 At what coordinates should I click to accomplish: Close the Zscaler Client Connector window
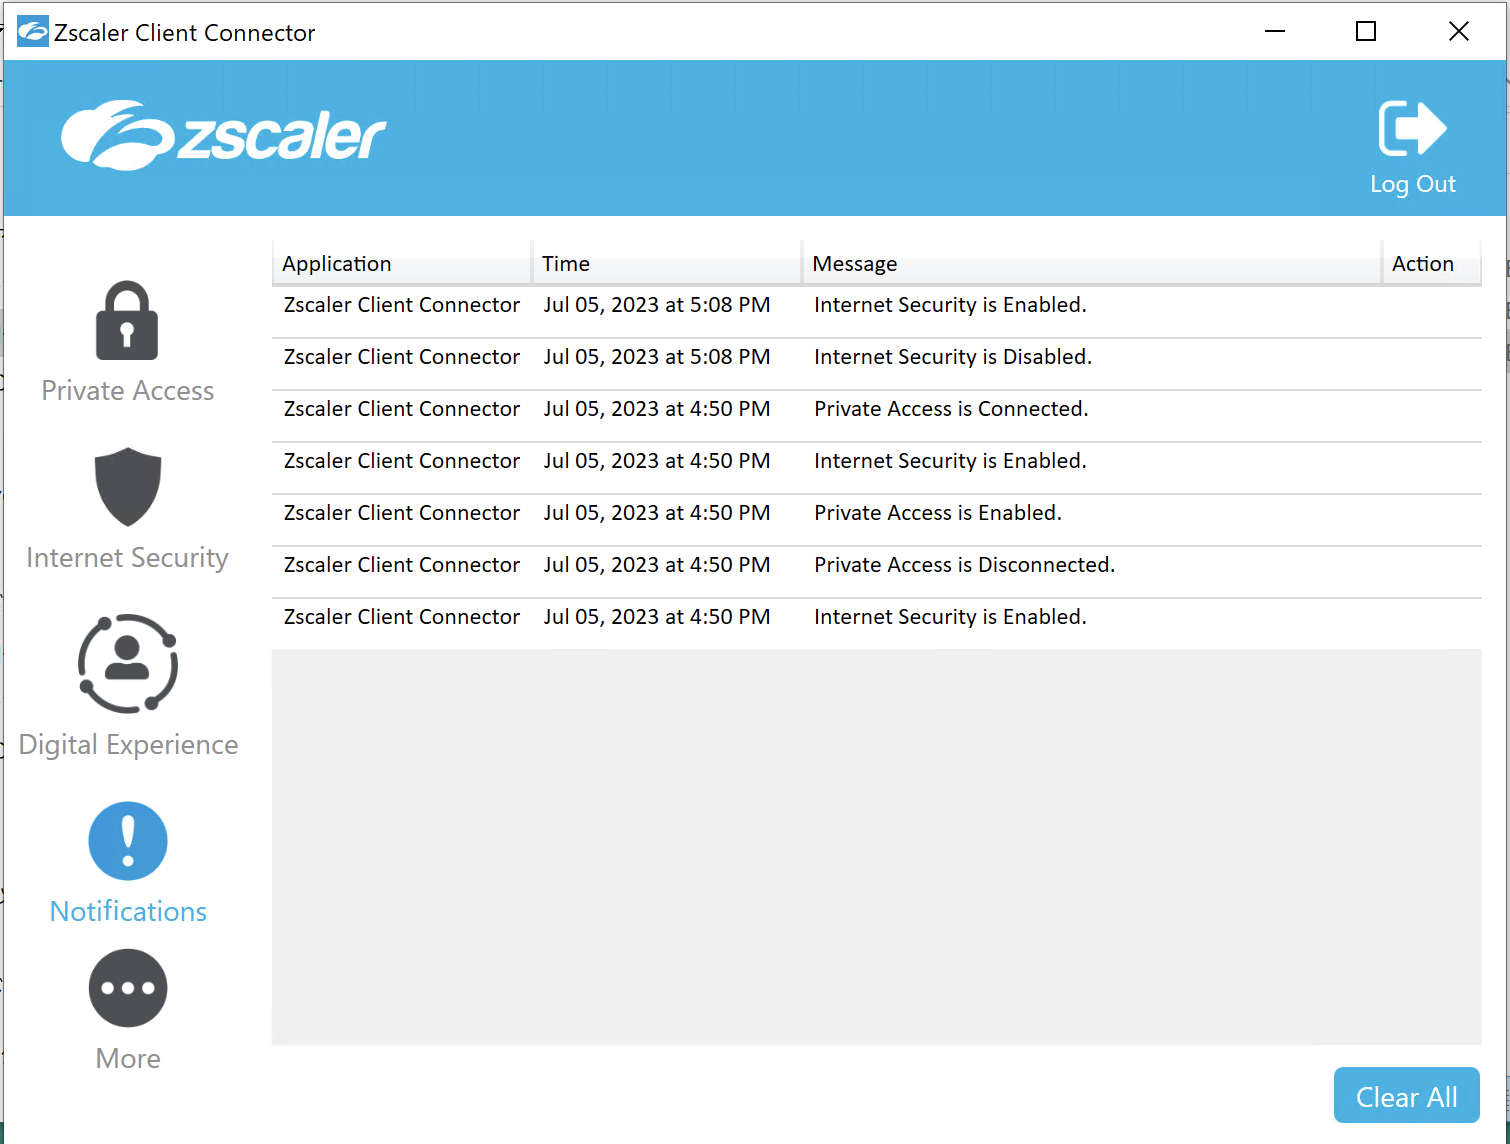1459,32
